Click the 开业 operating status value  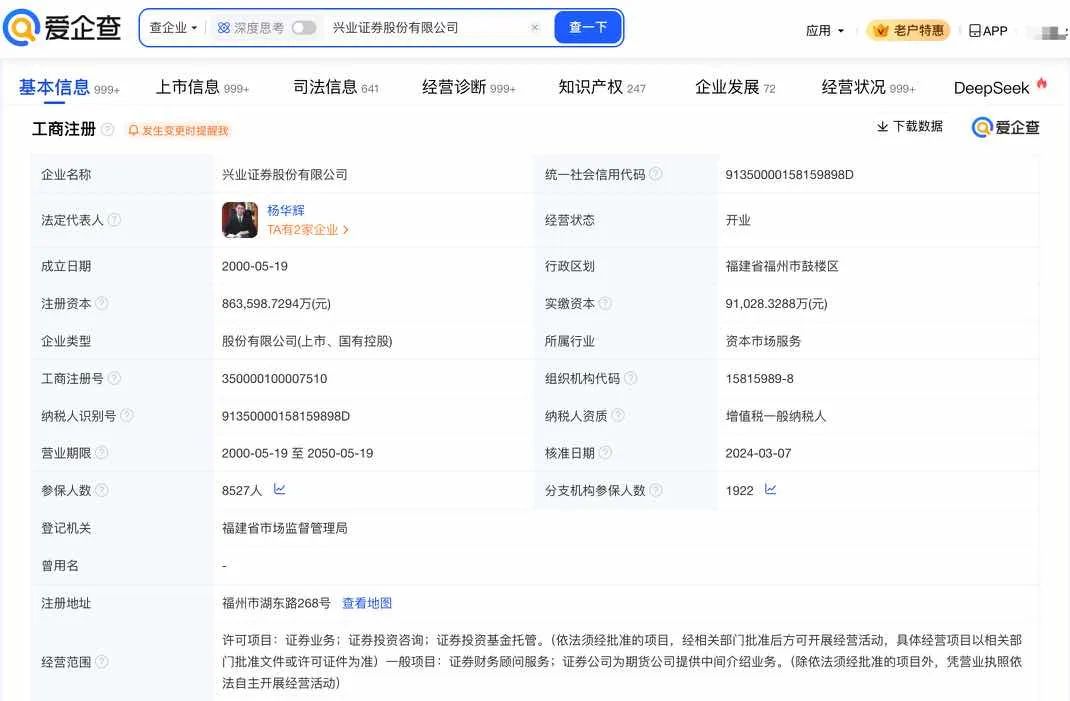738,220
